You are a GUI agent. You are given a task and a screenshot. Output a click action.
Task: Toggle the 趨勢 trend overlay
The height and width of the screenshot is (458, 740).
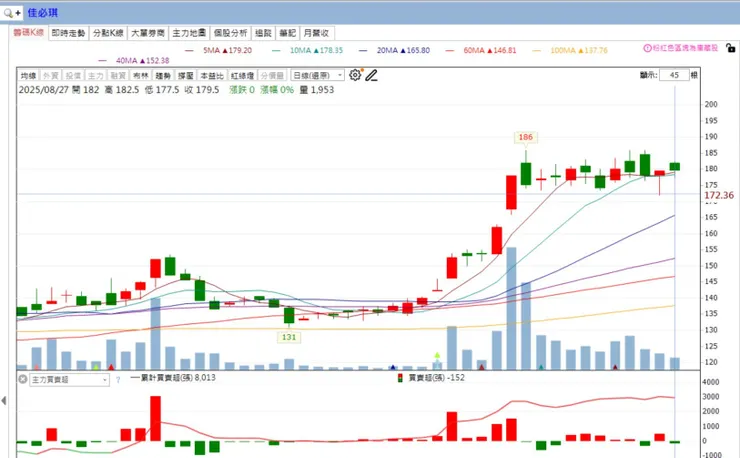coord(163,76)
